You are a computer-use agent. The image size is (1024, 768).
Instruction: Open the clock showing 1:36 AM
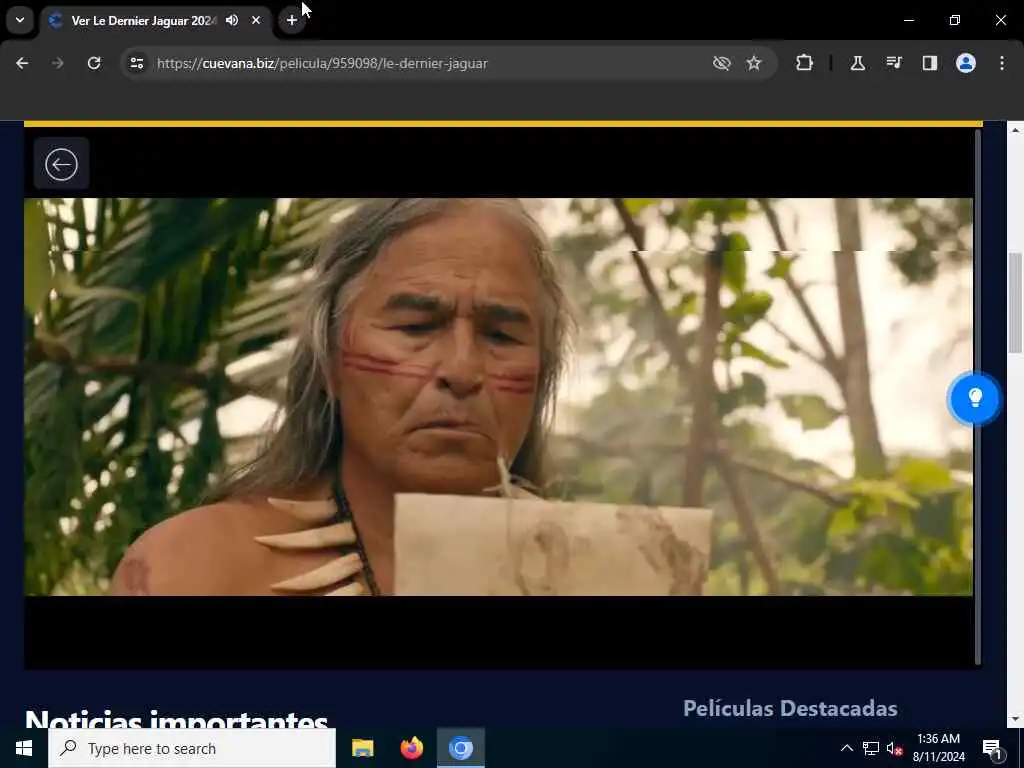pyautogui.click(x=938, y=748)
